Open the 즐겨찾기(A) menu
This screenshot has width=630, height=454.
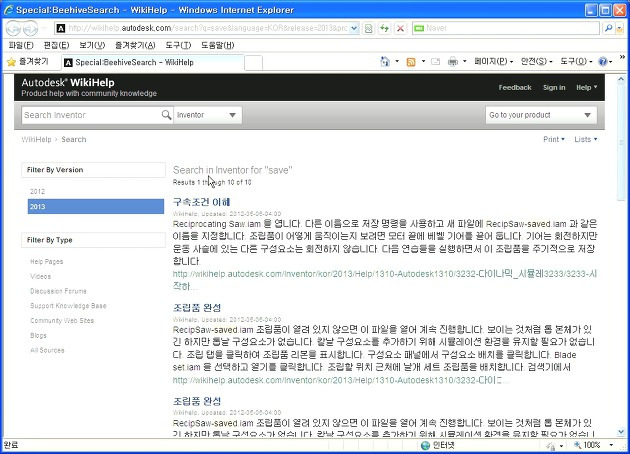click(135, 45)
